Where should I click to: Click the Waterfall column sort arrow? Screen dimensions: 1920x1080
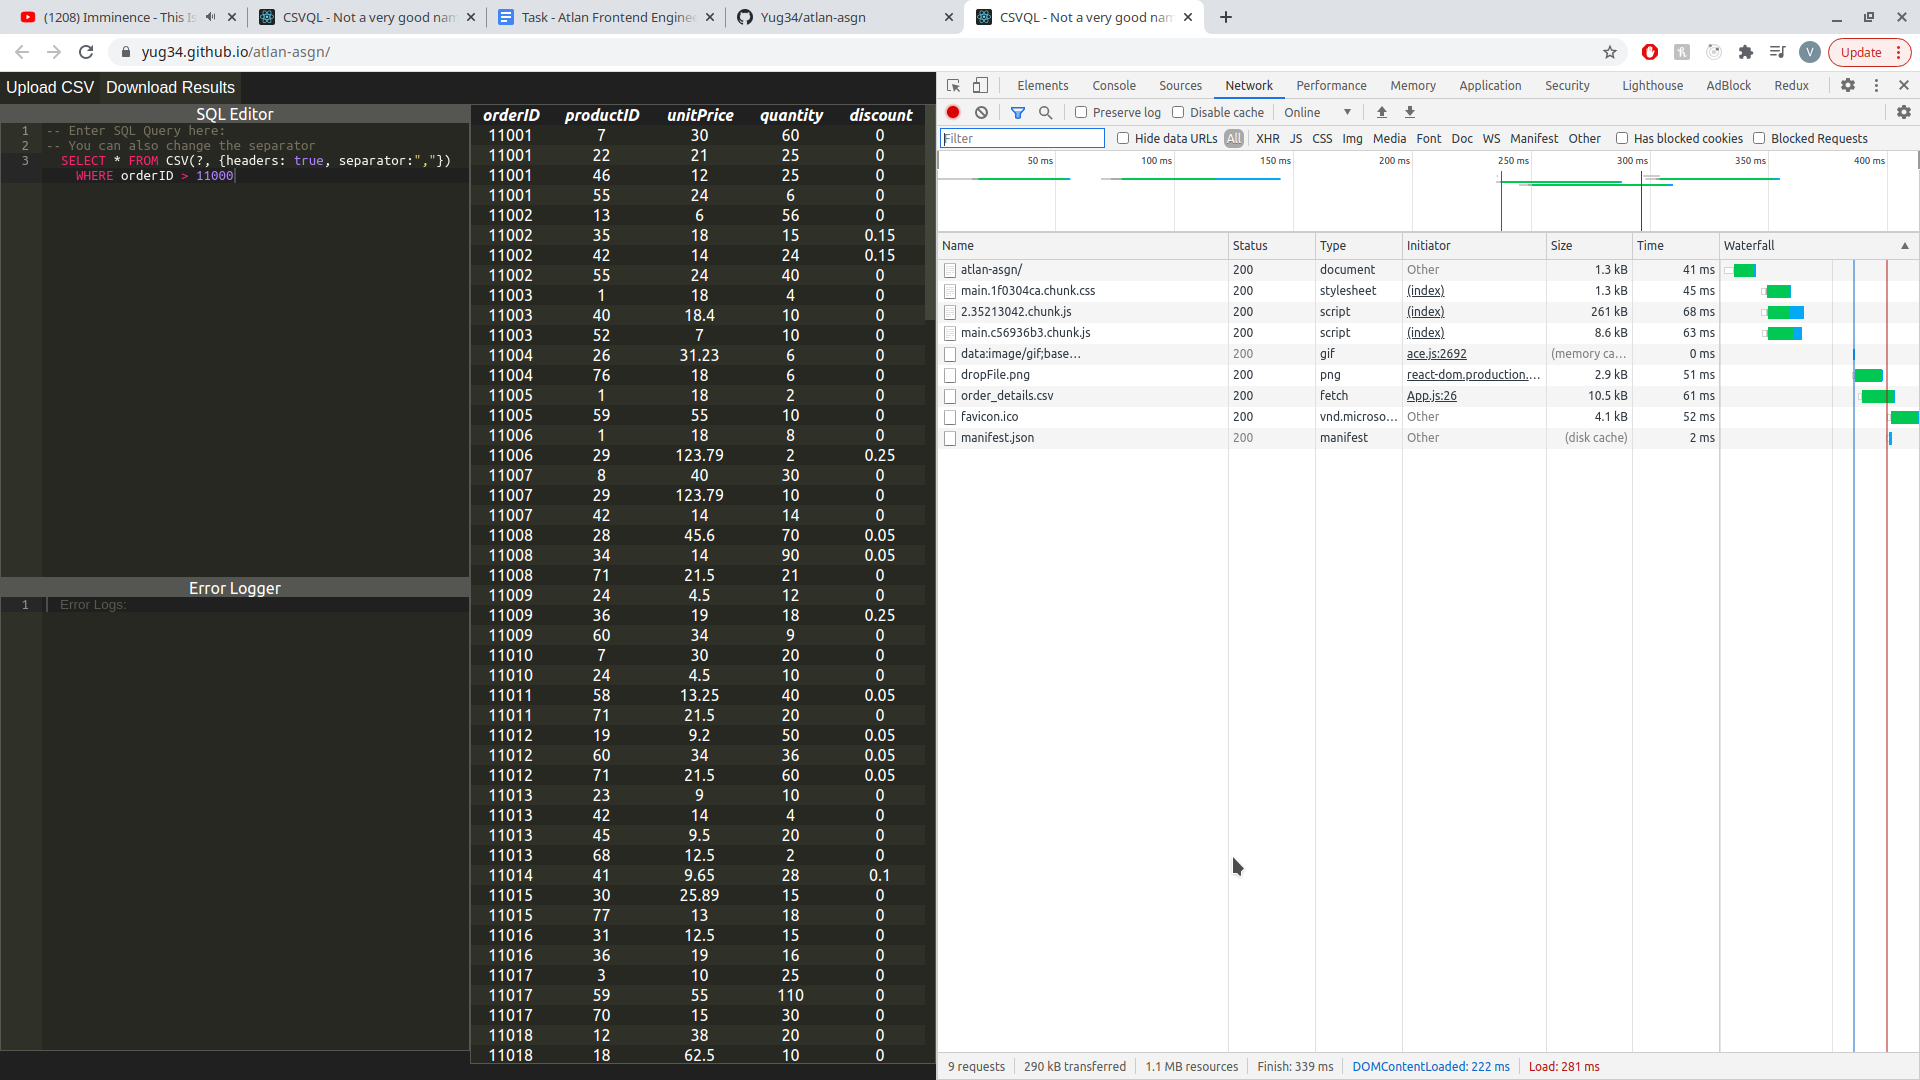pos(1904,245)
